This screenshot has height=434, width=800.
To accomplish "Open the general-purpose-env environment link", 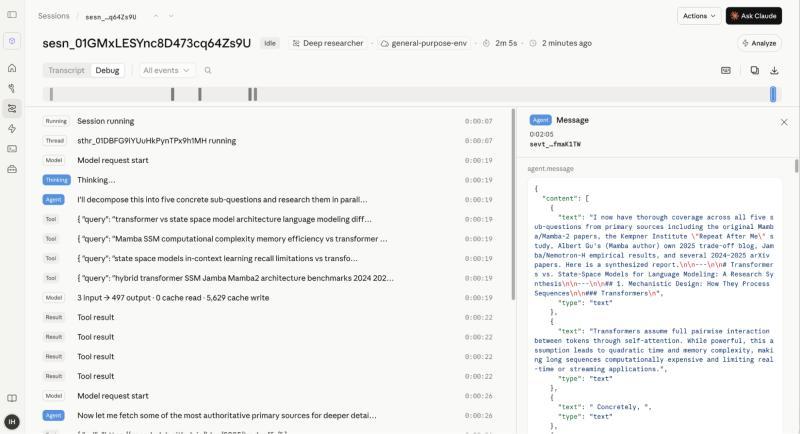I will tap(423, 43).
